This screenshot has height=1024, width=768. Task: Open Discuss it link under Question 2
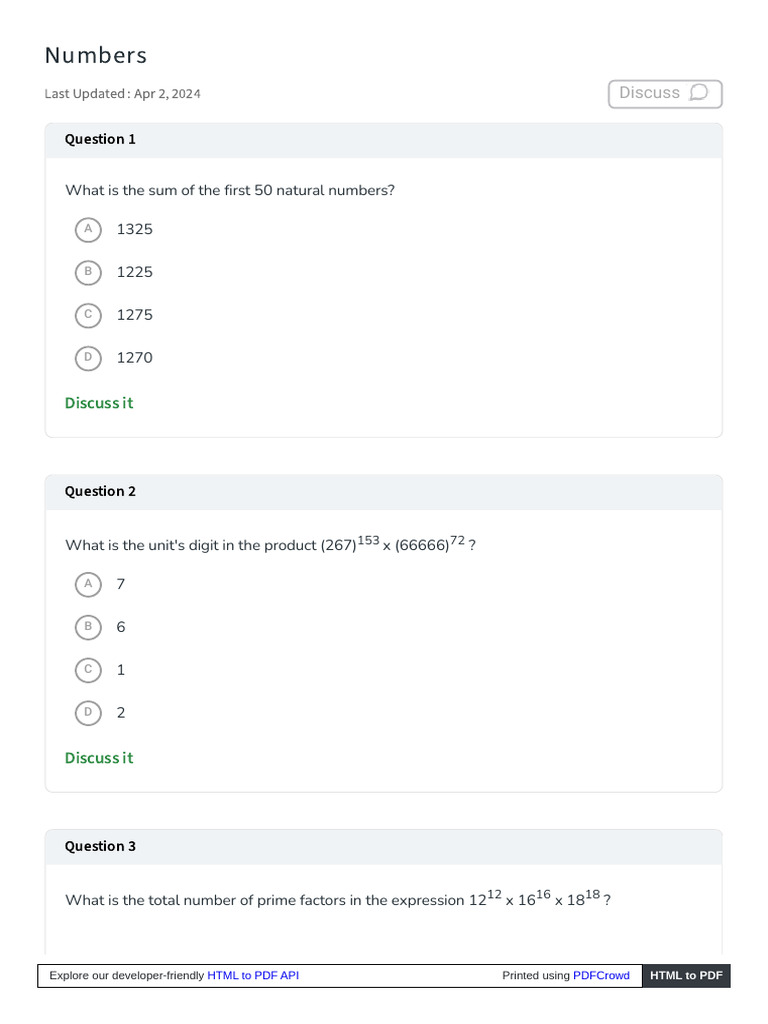coord(99,758)
